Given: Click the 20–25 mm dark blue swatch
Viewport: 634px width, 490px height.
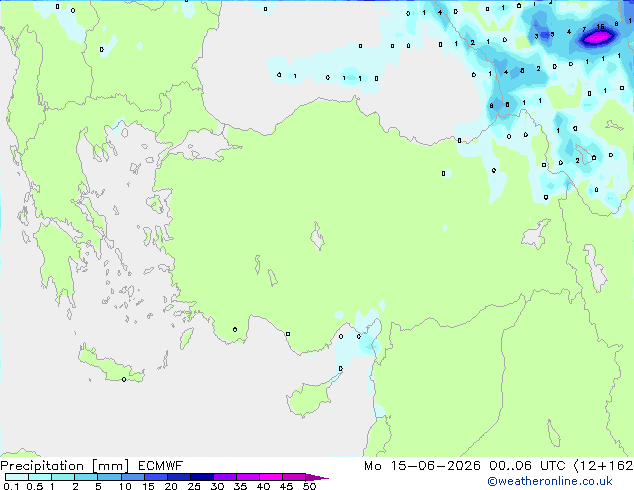Looking at the screenshot, I should pyautogui.click(x=178, y=477).
